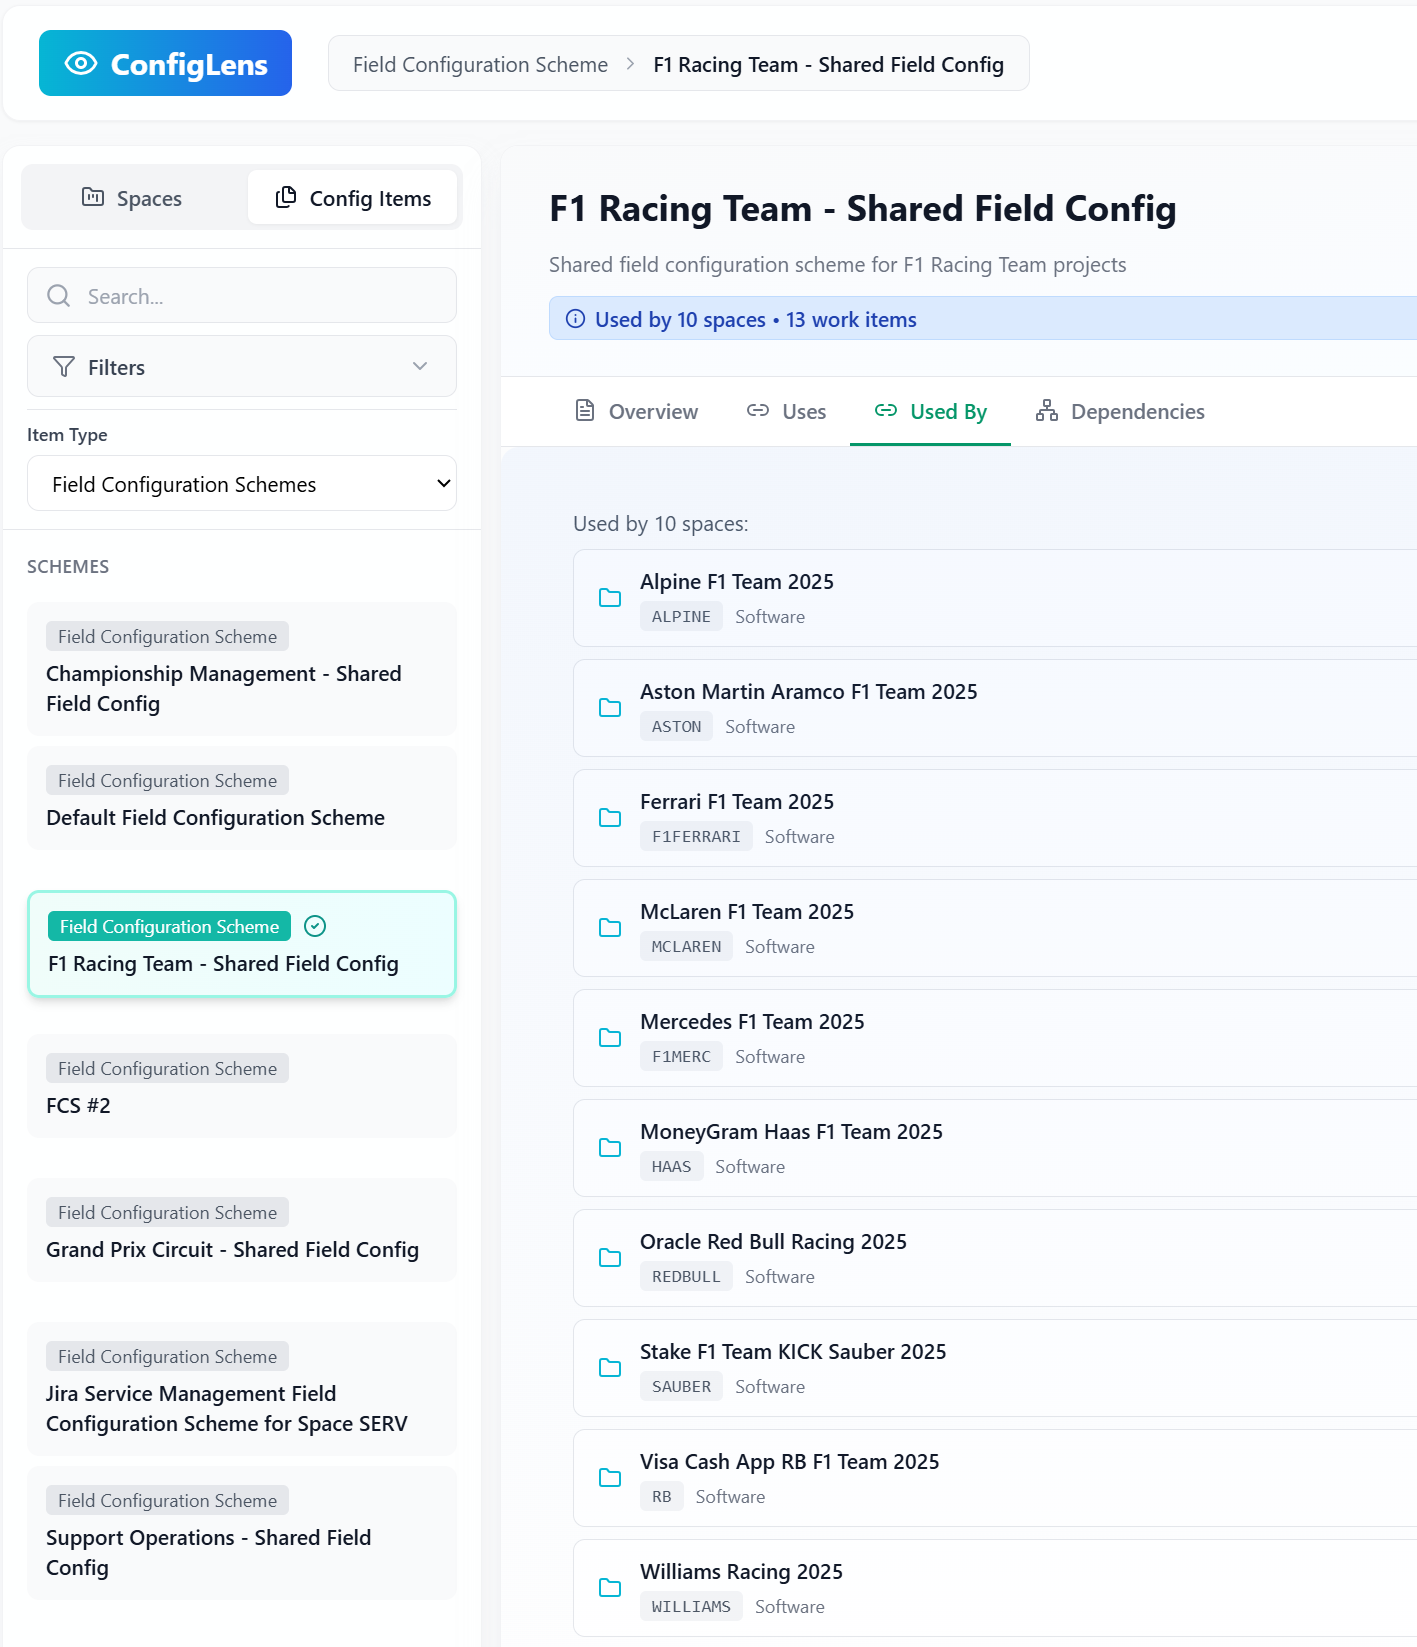Click folder icon for Williams Racing 2025
This screenshot has height=1647, width=1417.
[610, 1588]
